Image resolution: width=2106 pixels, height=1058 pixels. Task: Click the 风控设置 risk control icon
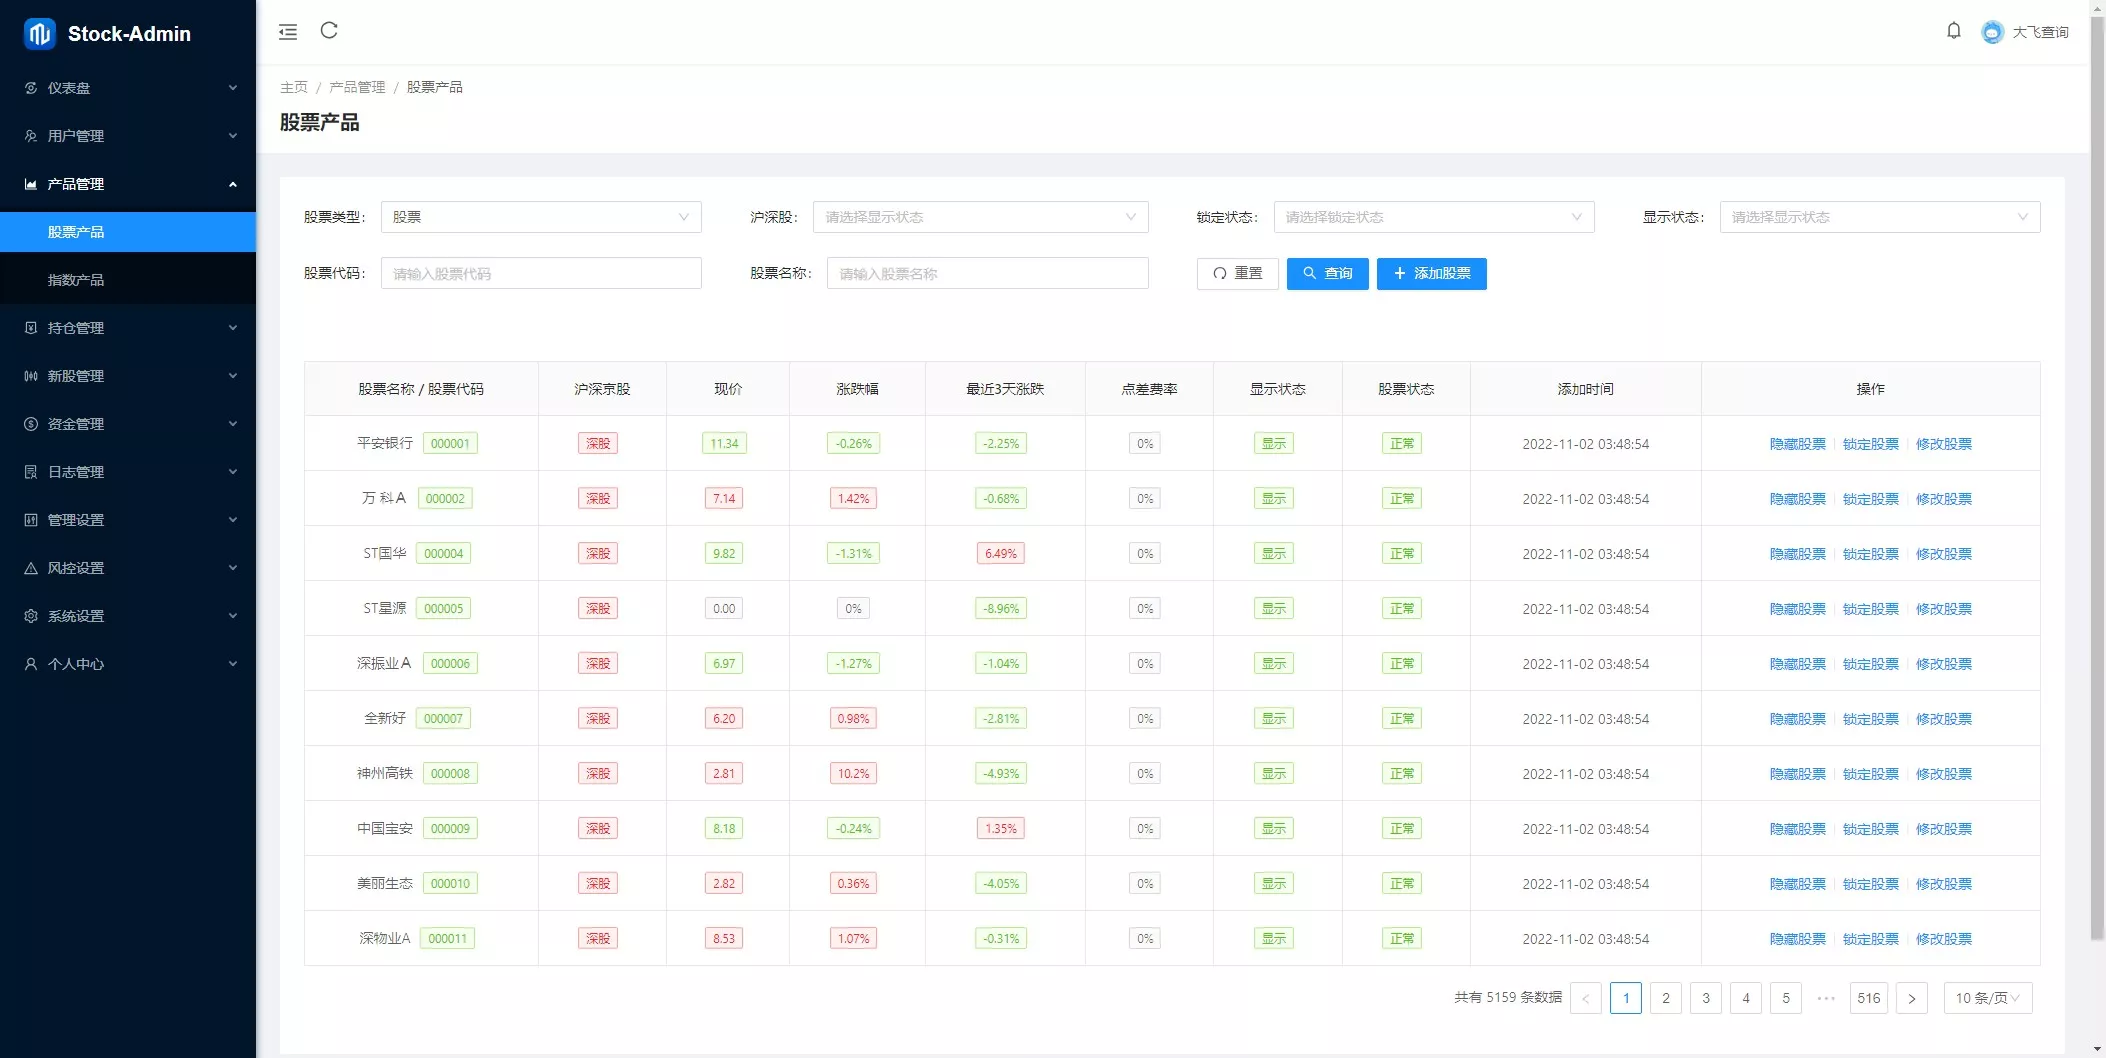click(30, 567)
